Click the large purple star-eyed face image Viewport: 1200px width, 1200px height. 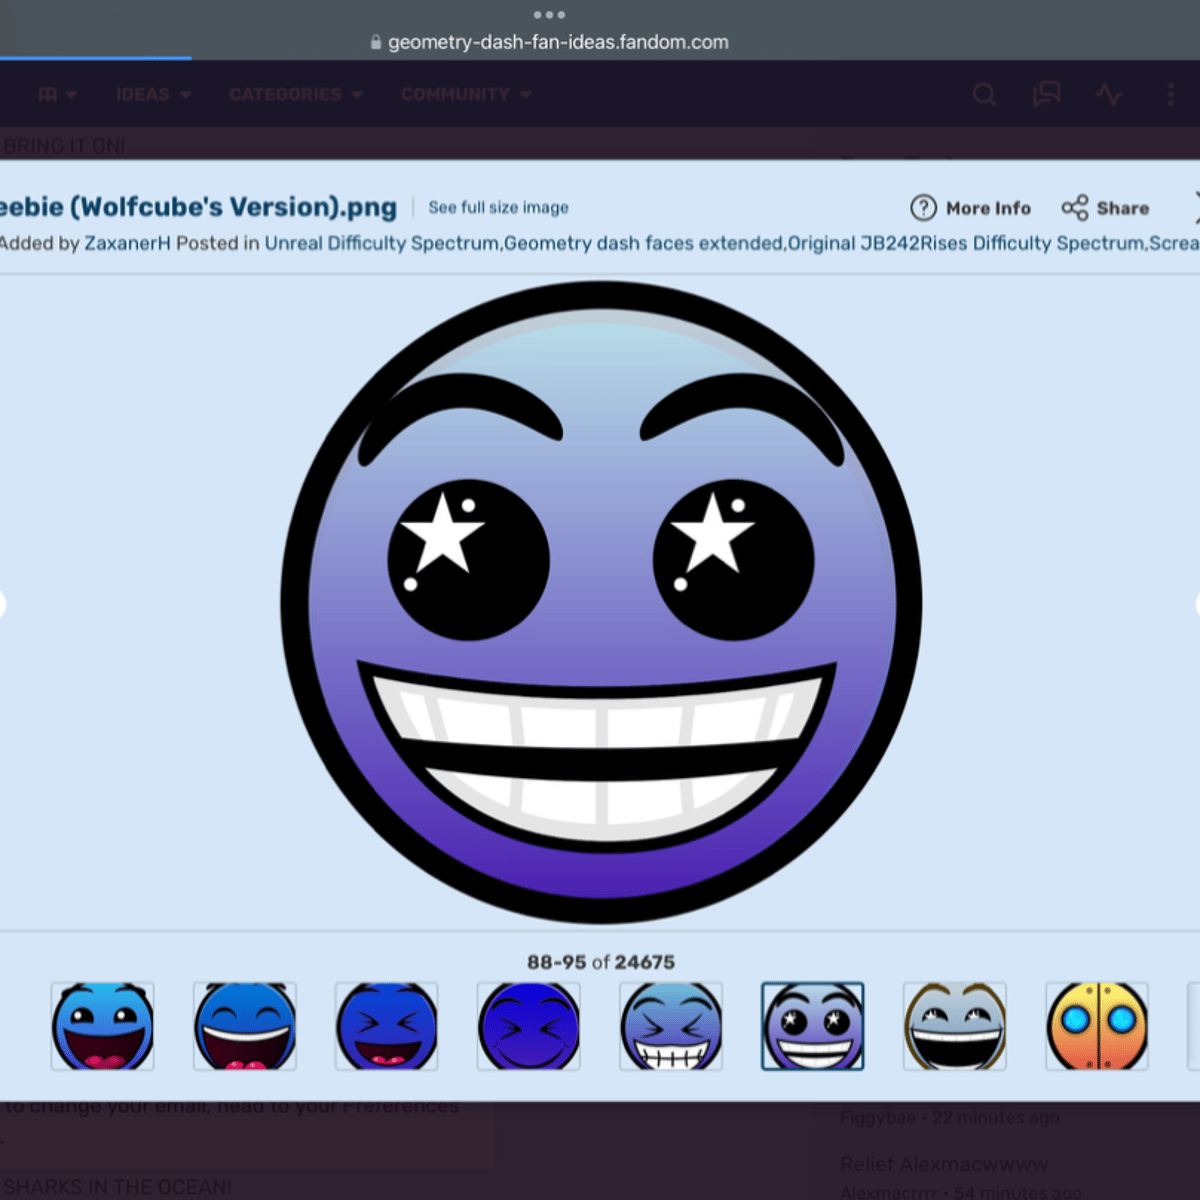click(x=600, y=602)
